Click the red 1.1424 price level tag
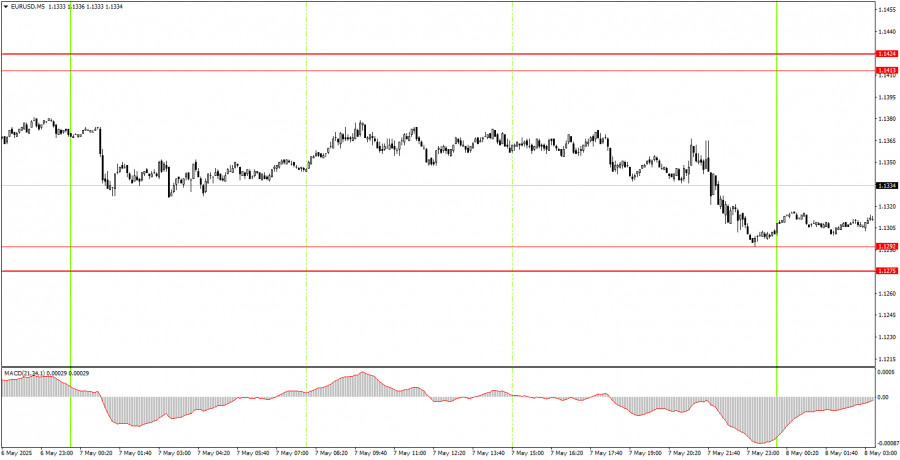 [887, 53]
